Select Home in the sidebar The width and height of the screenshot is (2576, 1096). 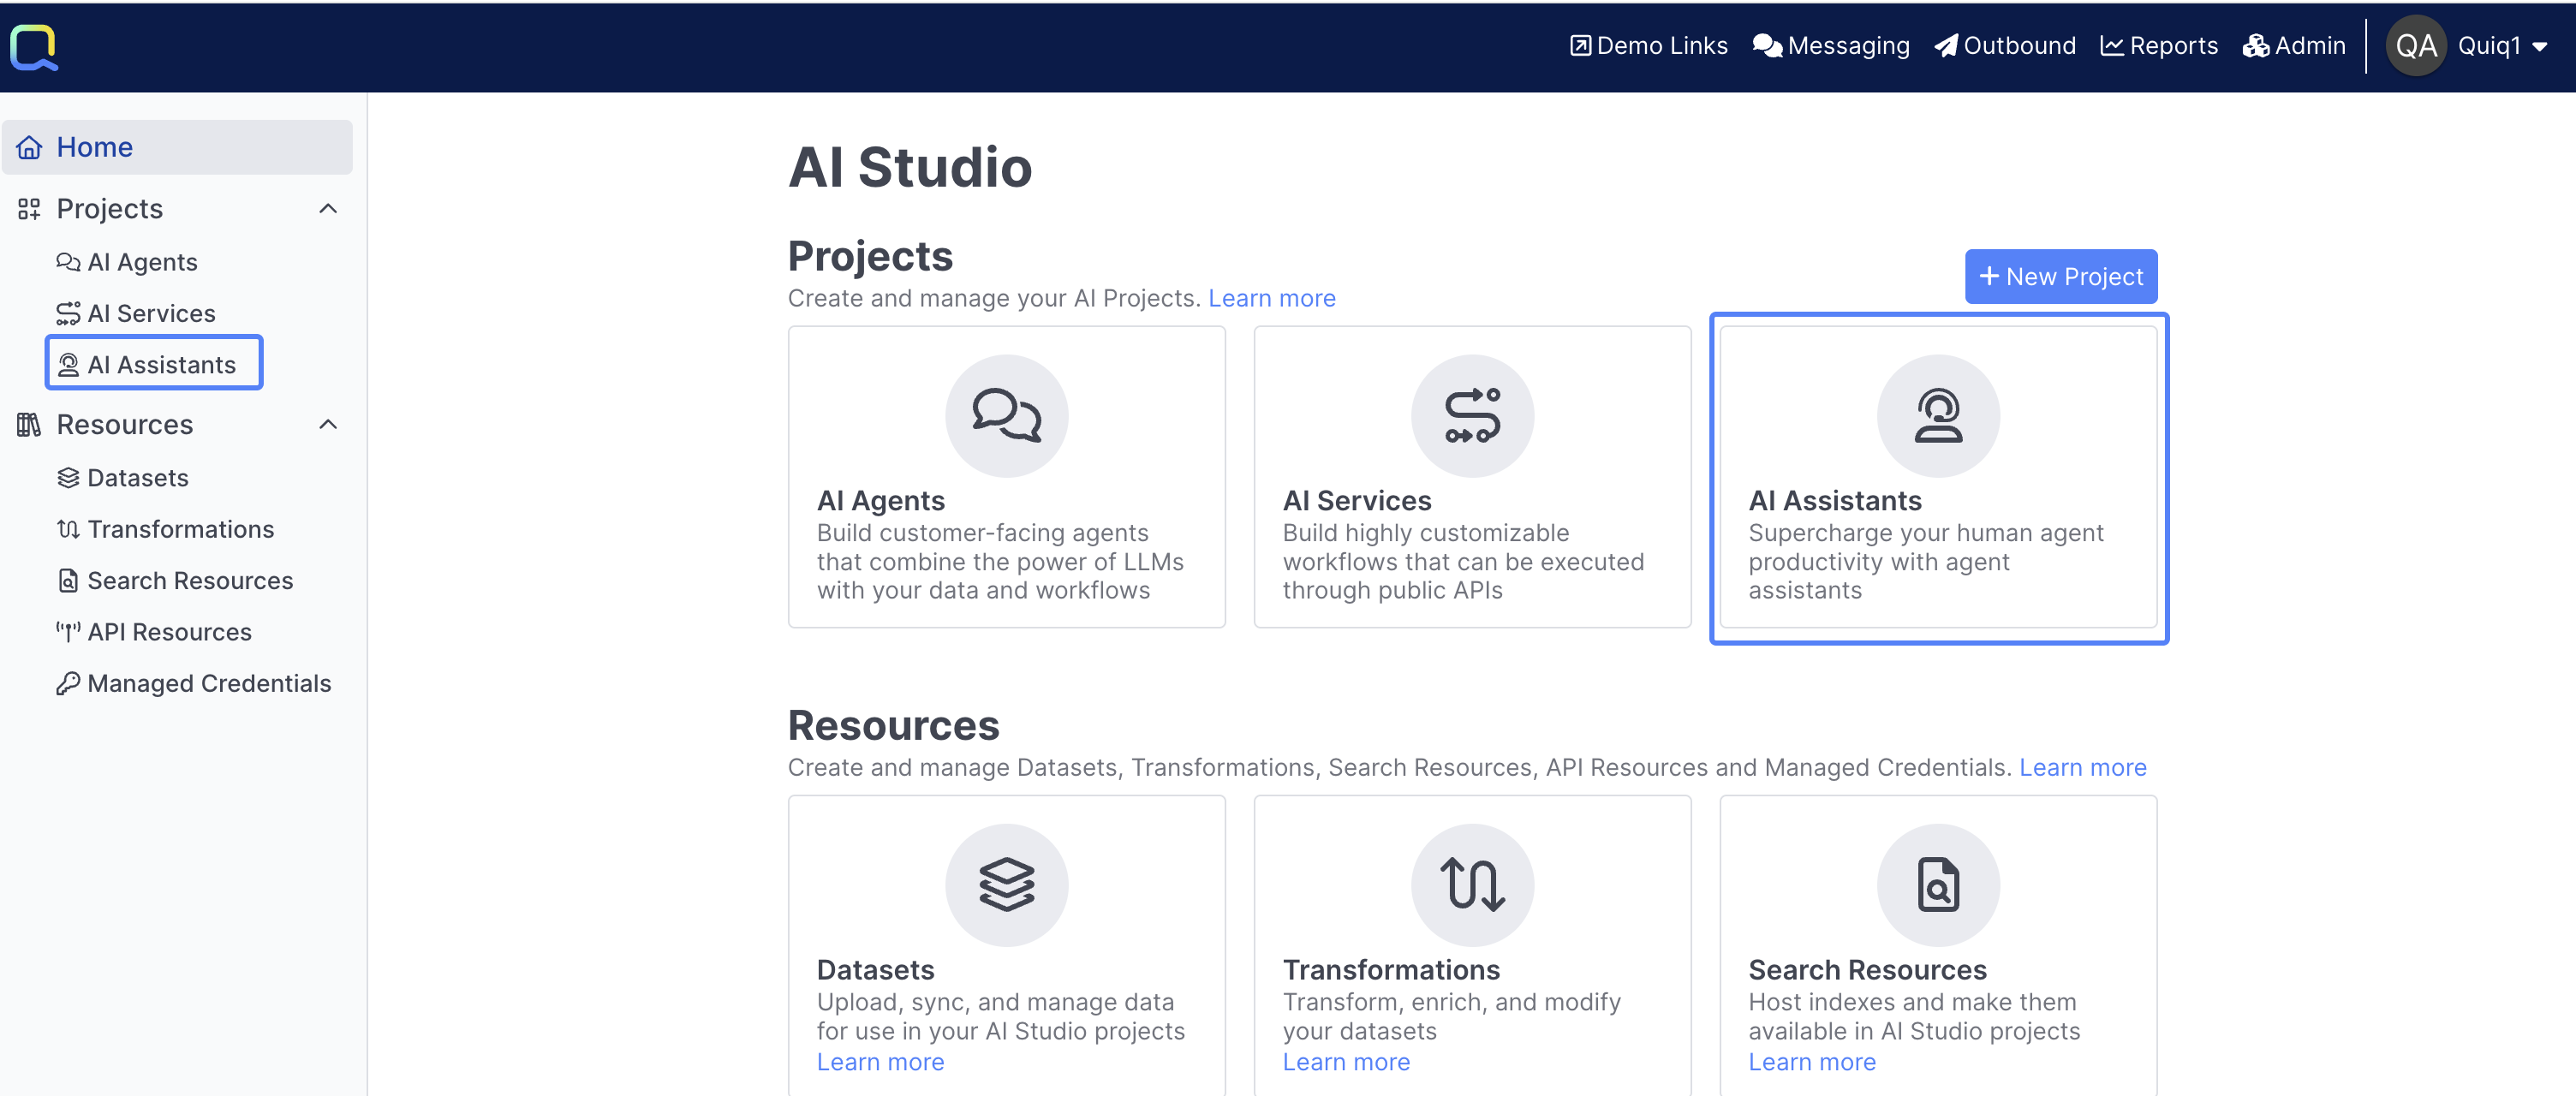click(94, 147)
